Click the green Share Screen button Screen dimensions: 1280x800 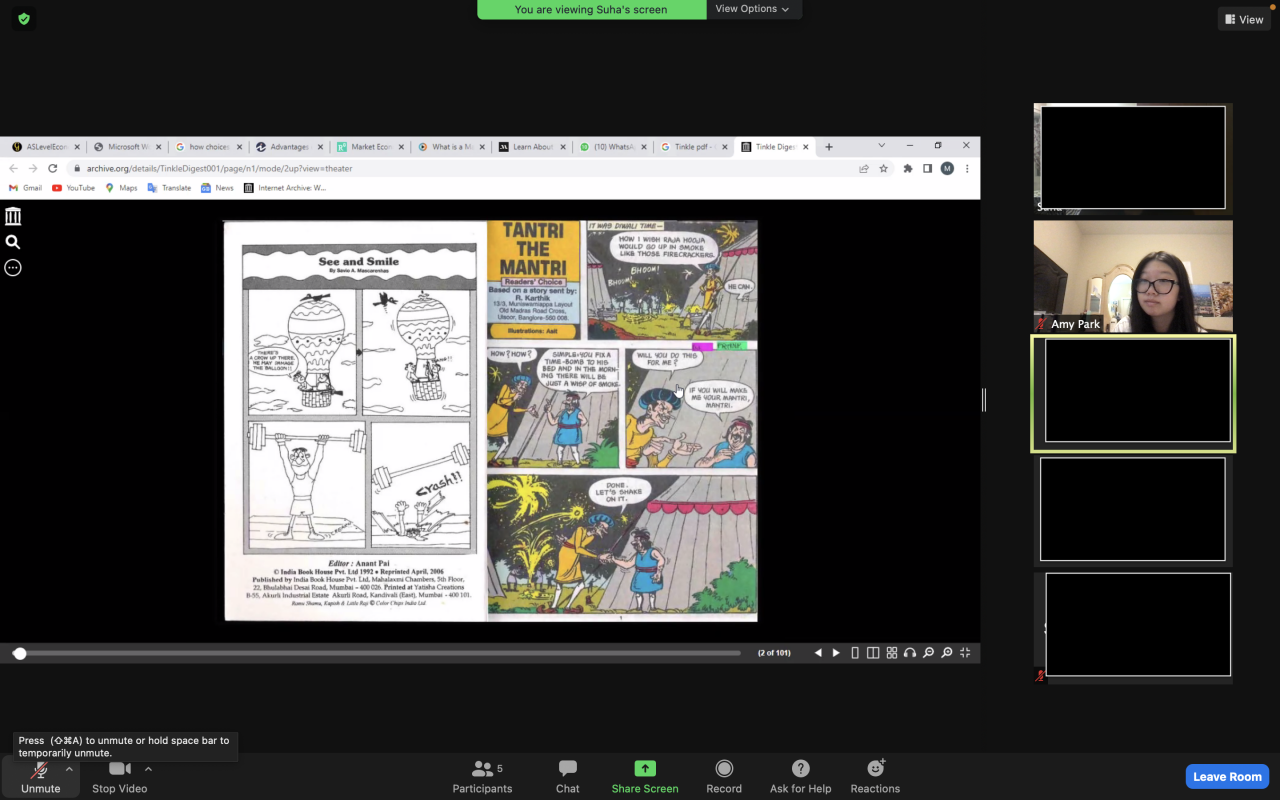tap(645, 776)
